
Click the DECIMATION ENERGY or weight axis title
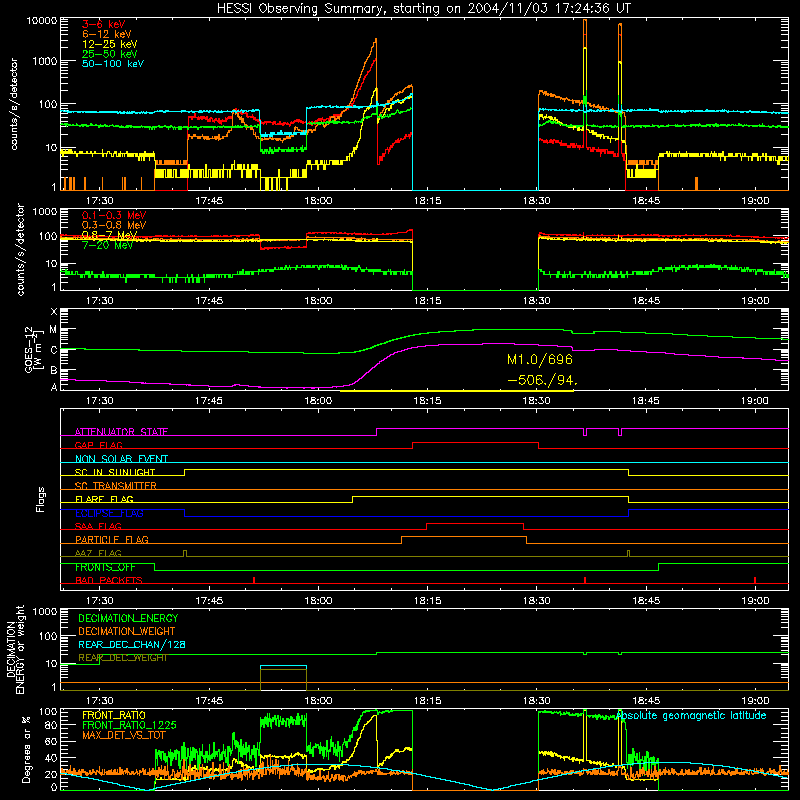15,649
